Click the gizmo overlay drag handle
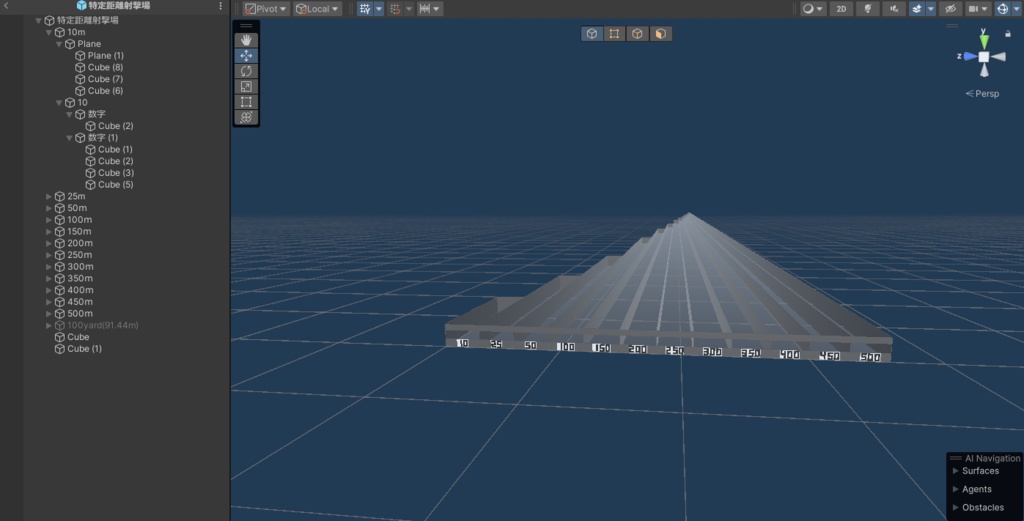This screenshot has width=1024, height=521. coord(952,26)
